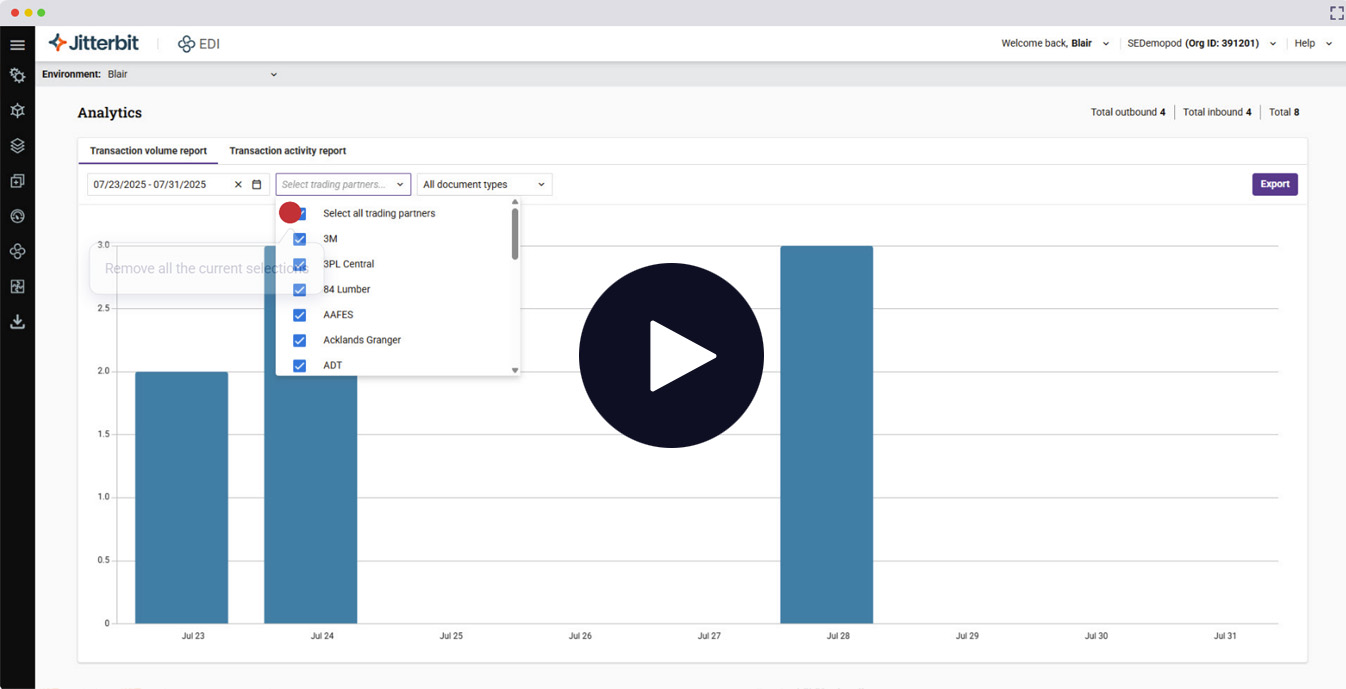
Task: Toggle the AAFES checkbox off
Action: pos(299,314)
